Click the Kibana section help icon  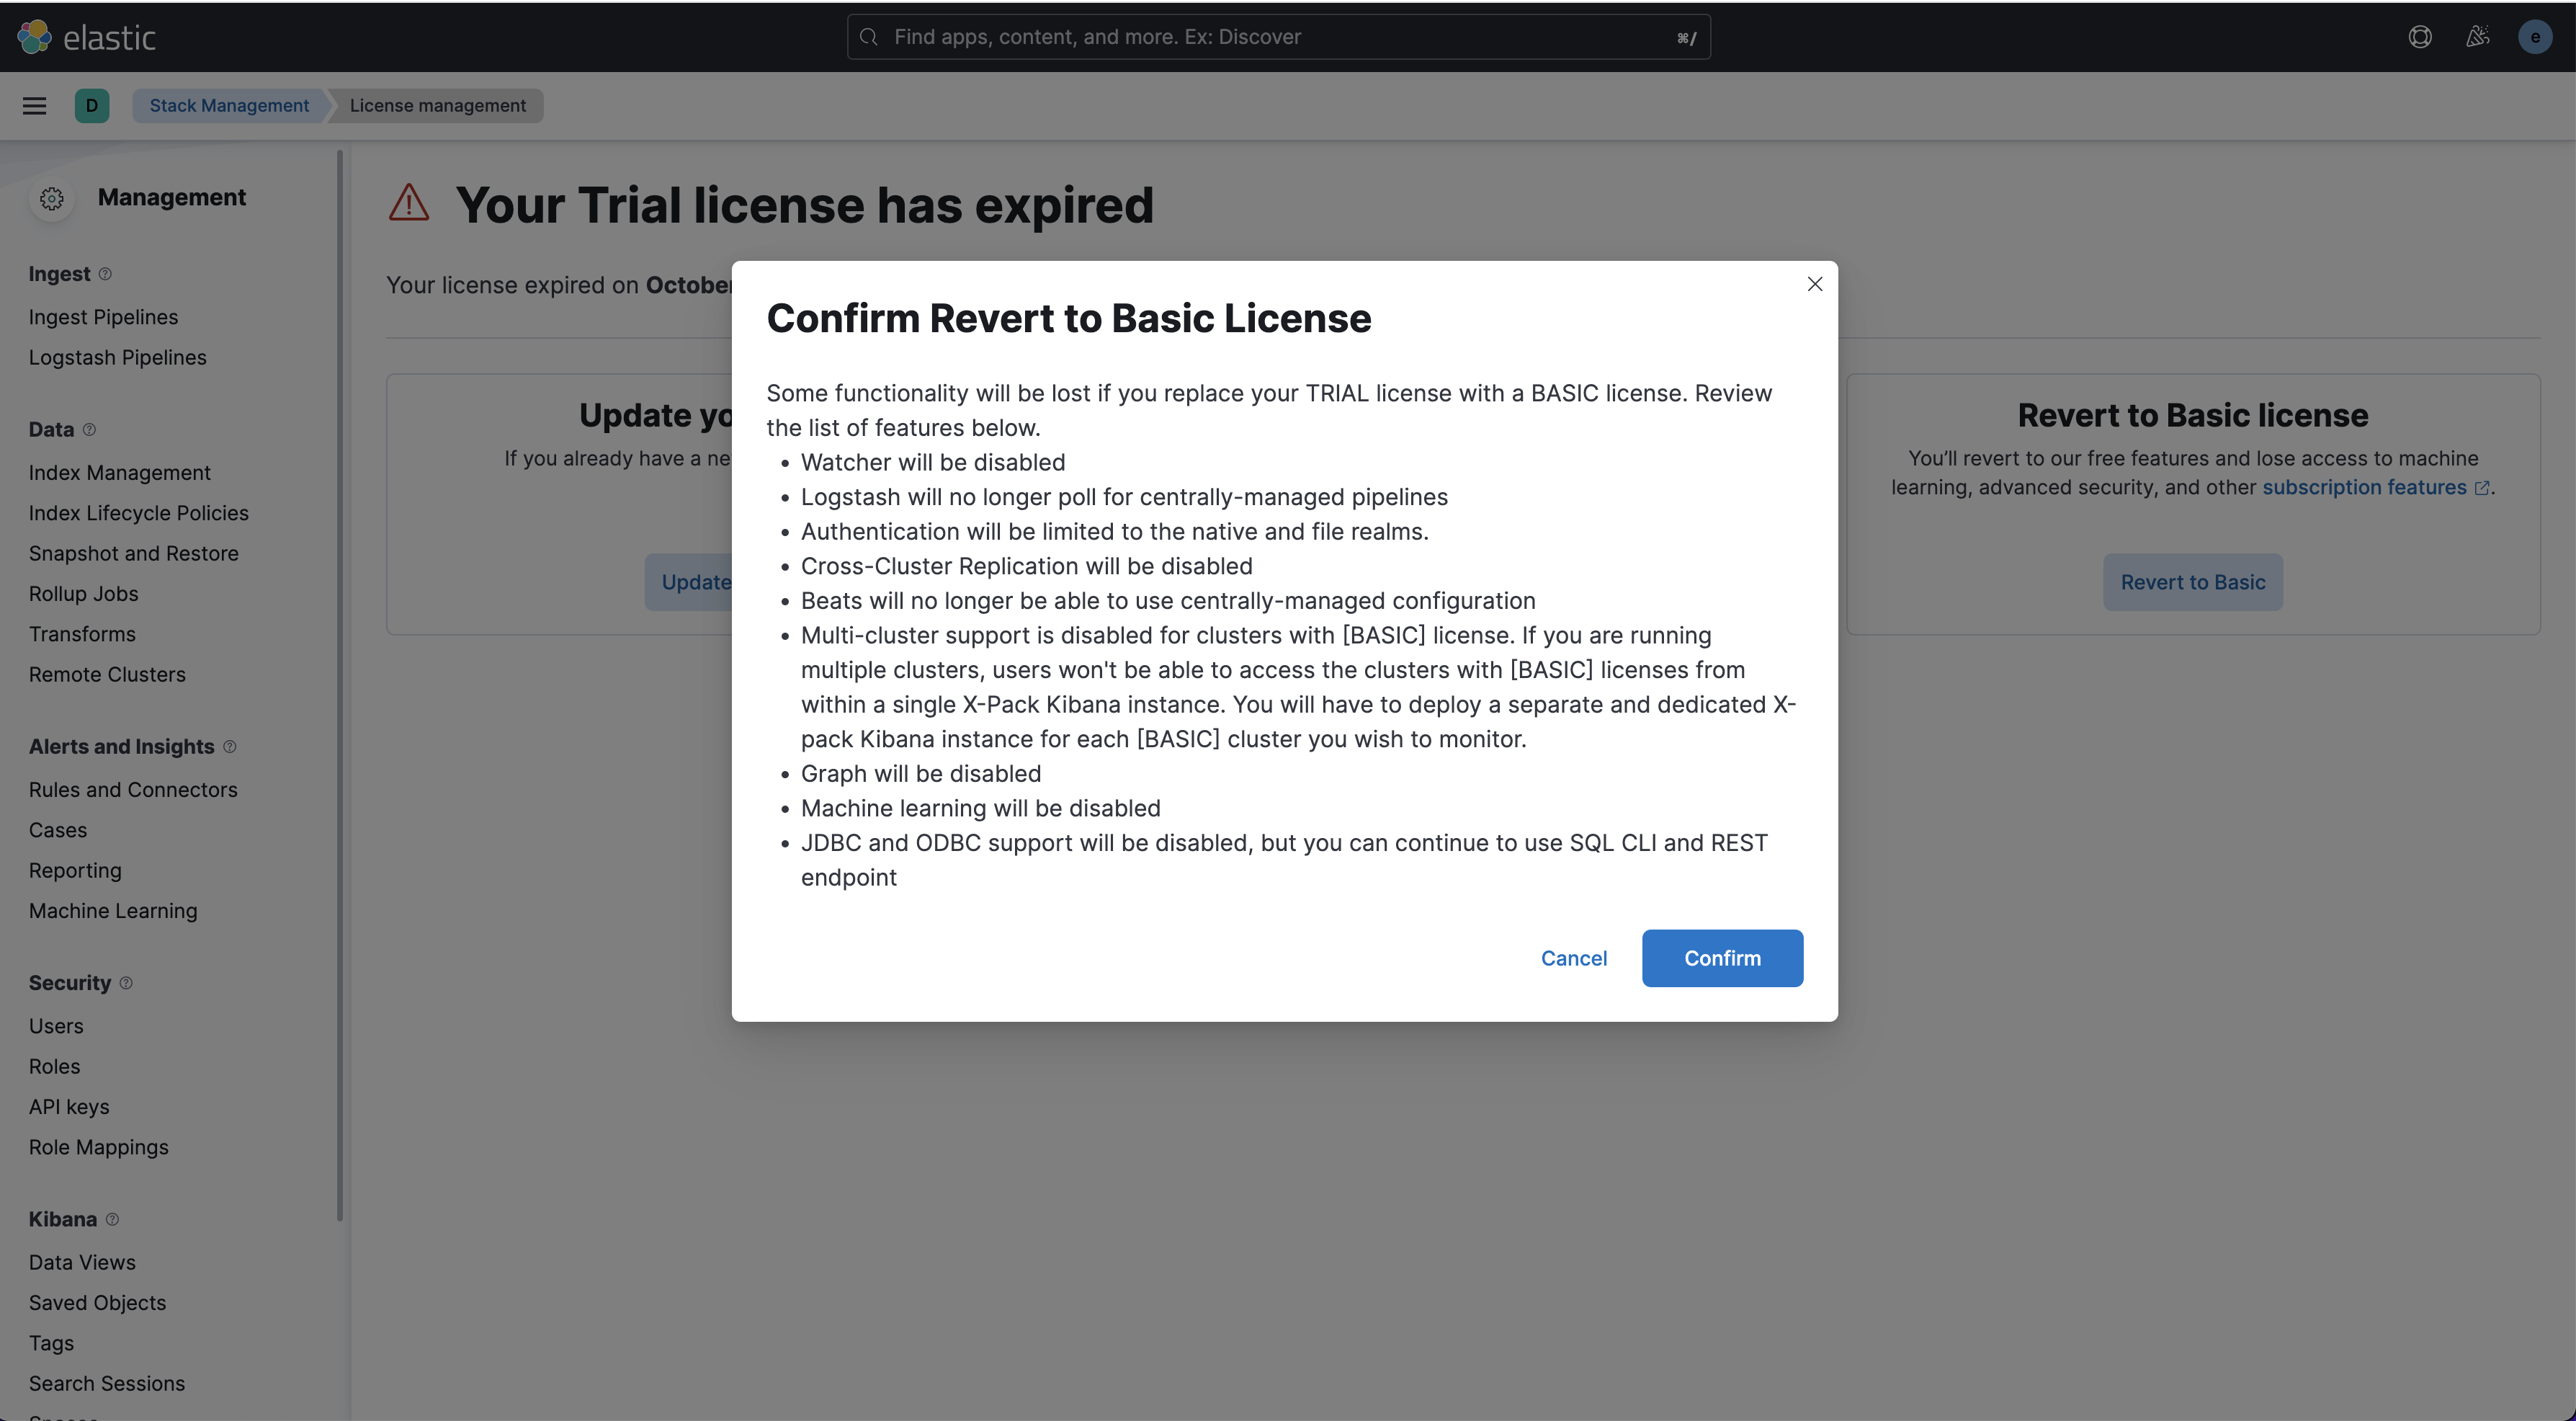(x=112, y=1219)
